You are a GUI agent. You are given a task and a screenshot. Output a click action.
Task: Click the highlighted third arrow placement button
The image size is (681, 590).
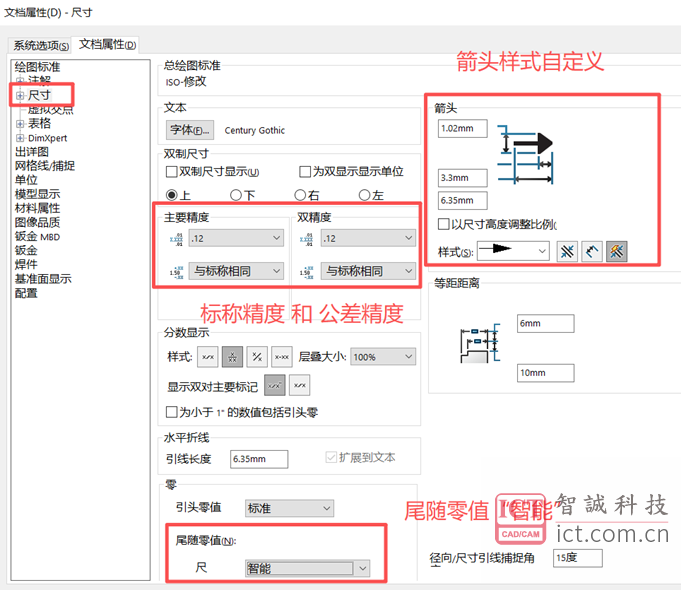coord(617,252)
